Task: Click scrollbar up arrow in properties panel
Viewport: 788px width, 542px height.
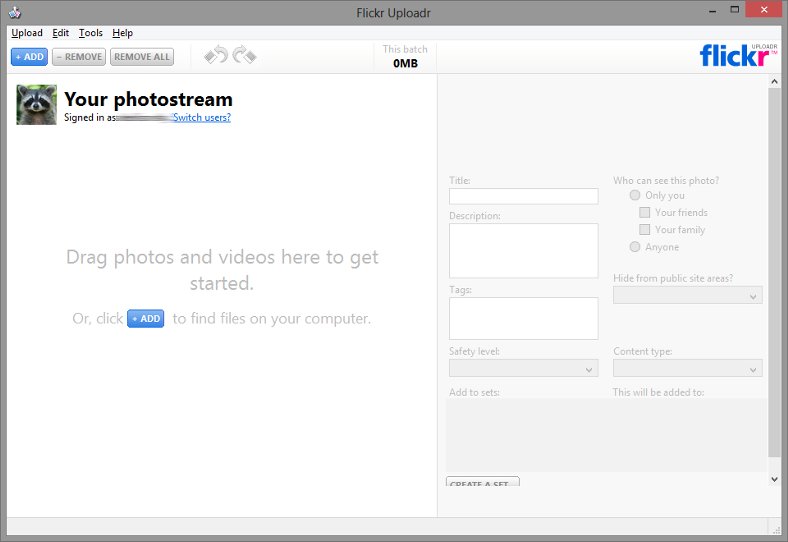Action: pos(774,81)
